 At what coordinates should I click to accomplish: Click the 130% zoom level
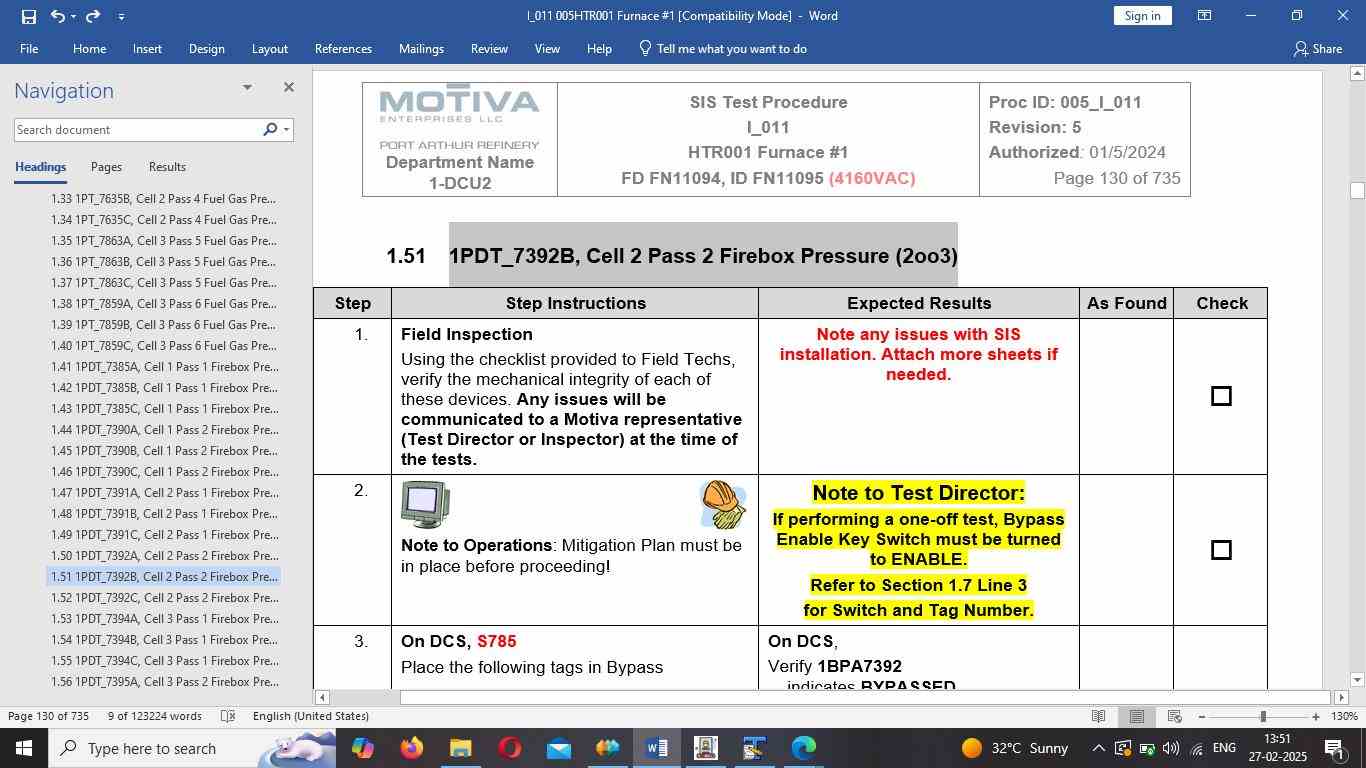point(1345,717)
